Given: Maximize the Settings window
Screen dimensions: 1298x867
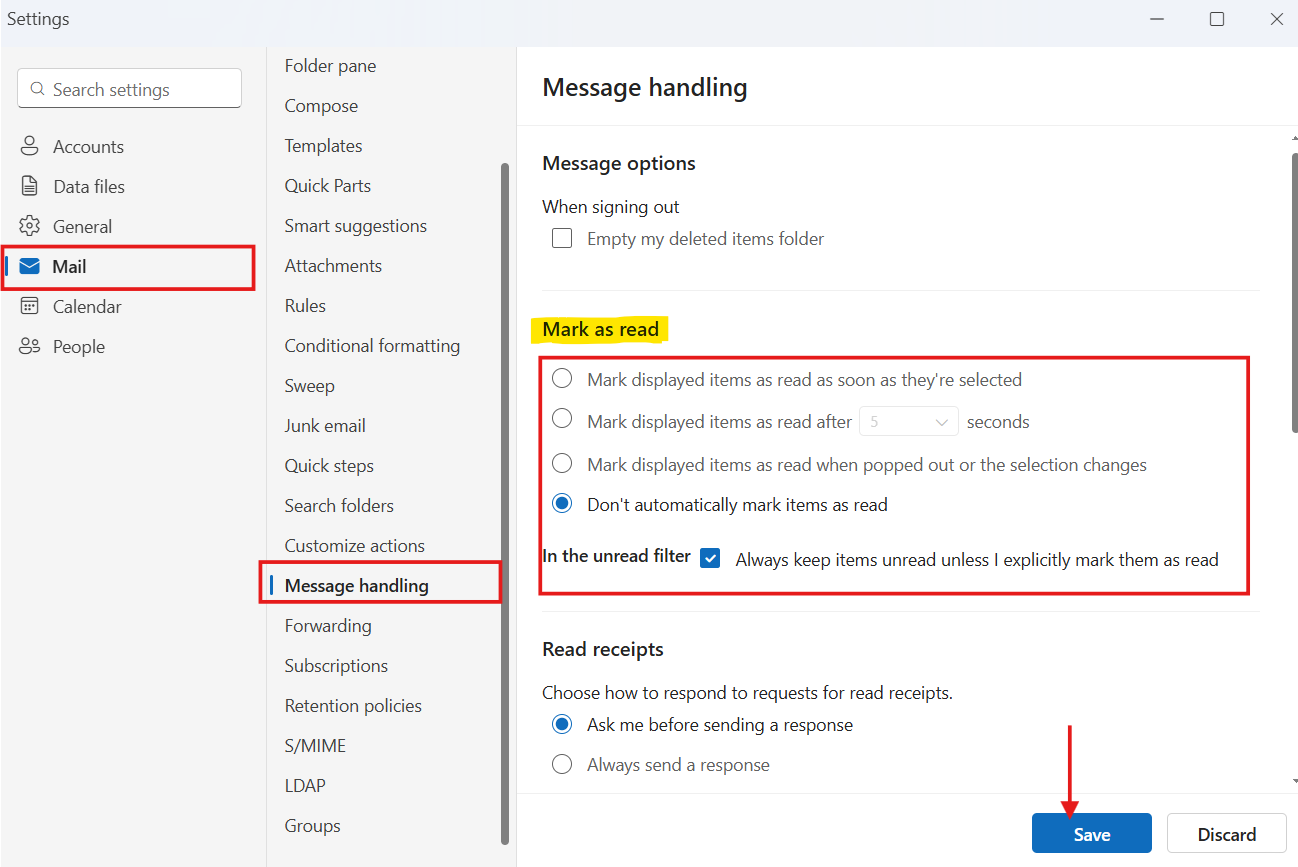Looking at the screenshot, I should click(1217, 19).
